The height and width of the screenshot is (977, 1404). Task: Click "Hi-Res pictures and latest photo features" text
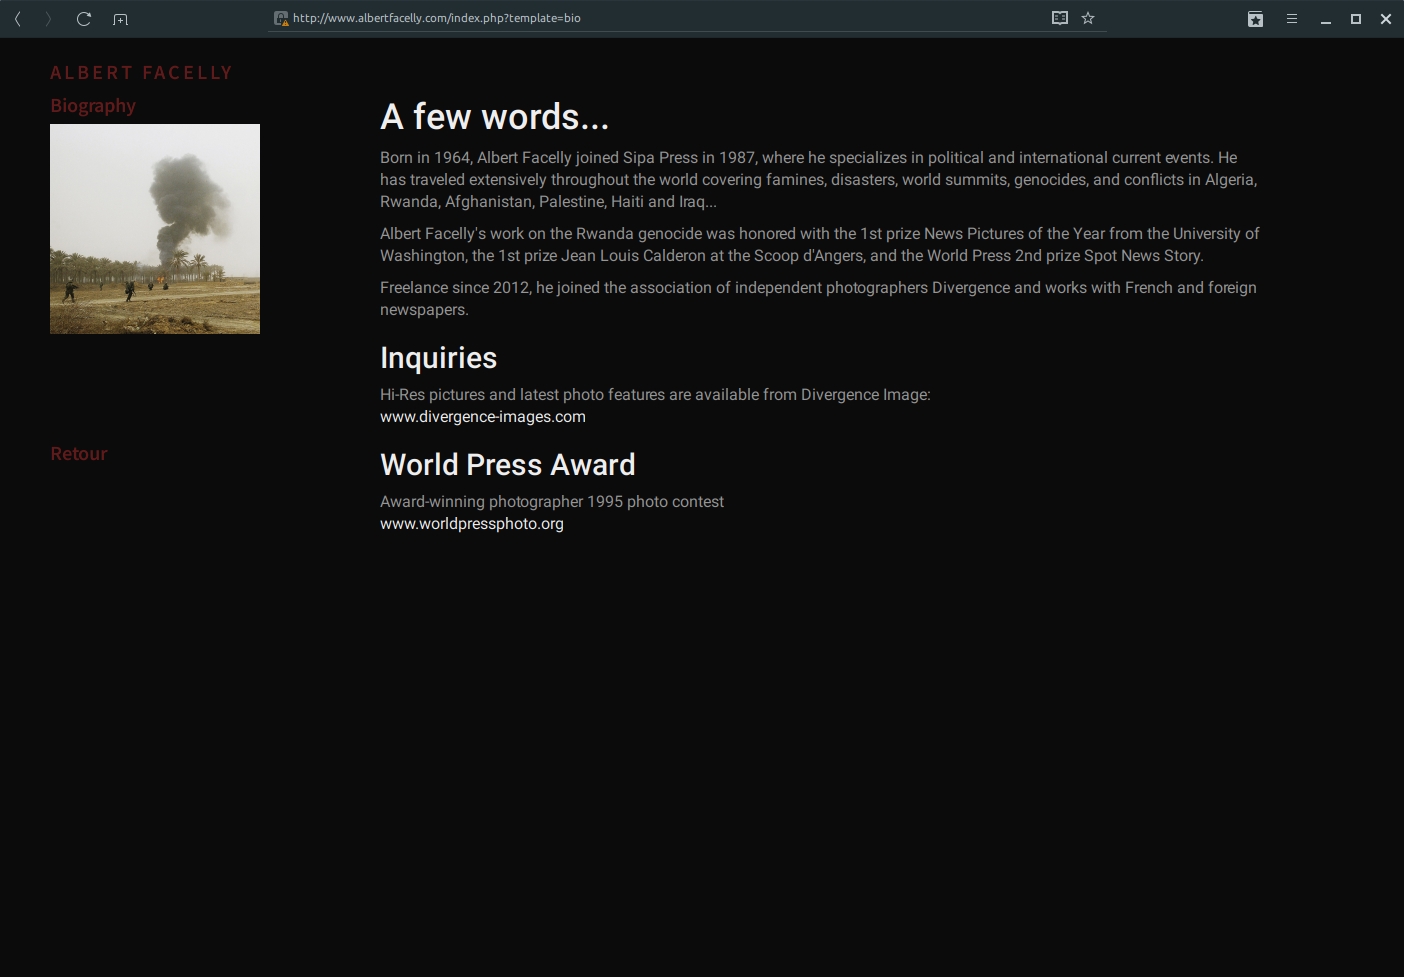pyautogui.click(x=655, y=395)
